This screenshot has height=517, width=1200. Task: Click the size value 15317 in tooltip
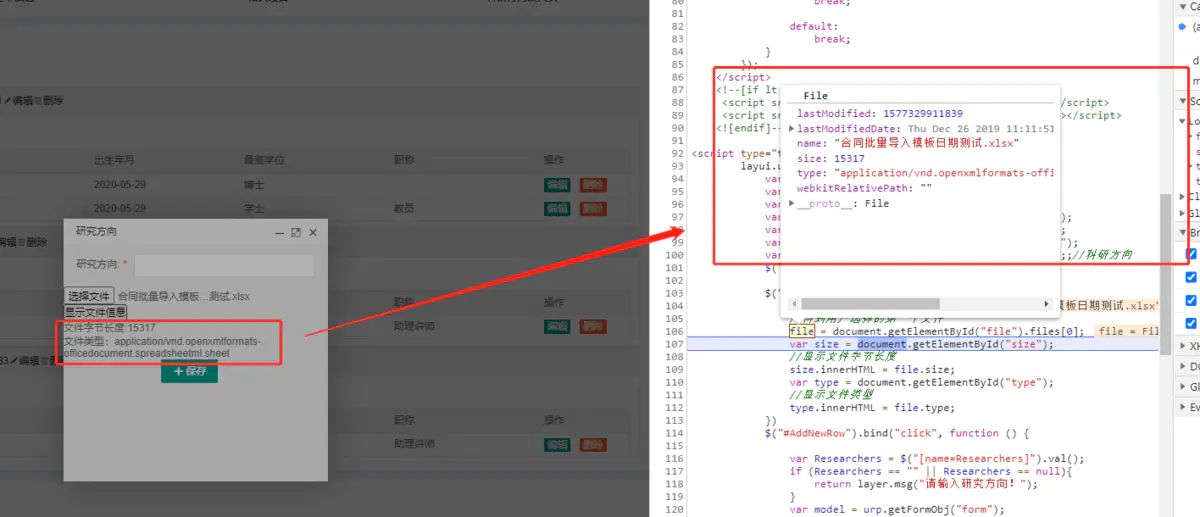(x=848, y=158)
